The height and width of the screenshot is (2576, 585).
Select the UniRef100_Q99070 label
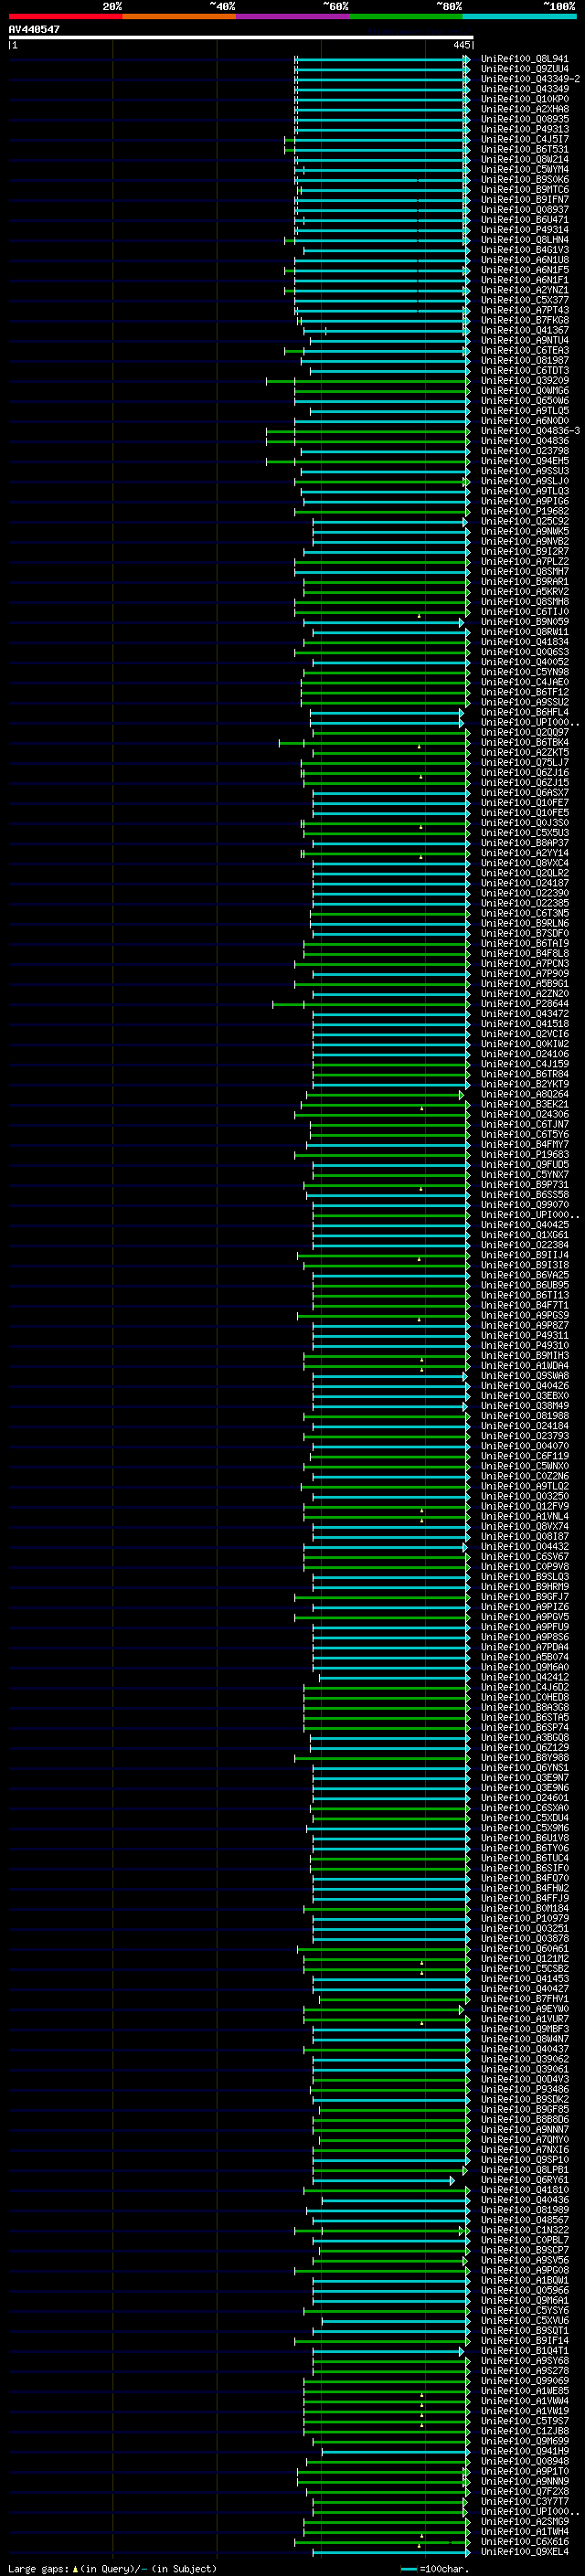click(524, 1205)
